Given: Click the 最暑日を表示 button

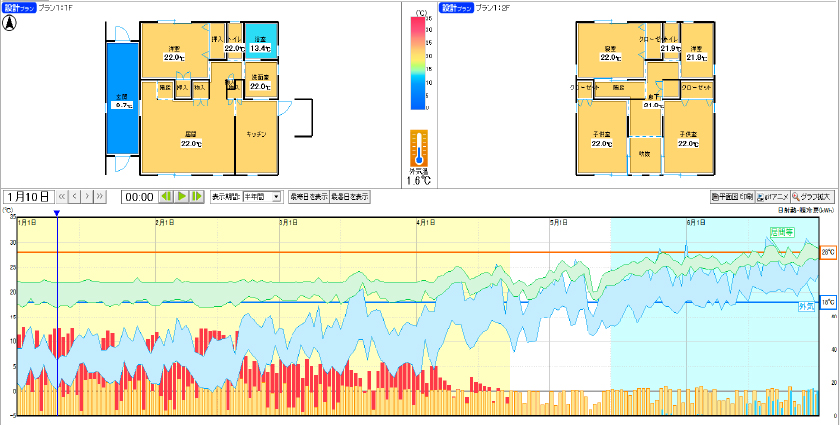Looking at the screenshot, I should [350, 197].
